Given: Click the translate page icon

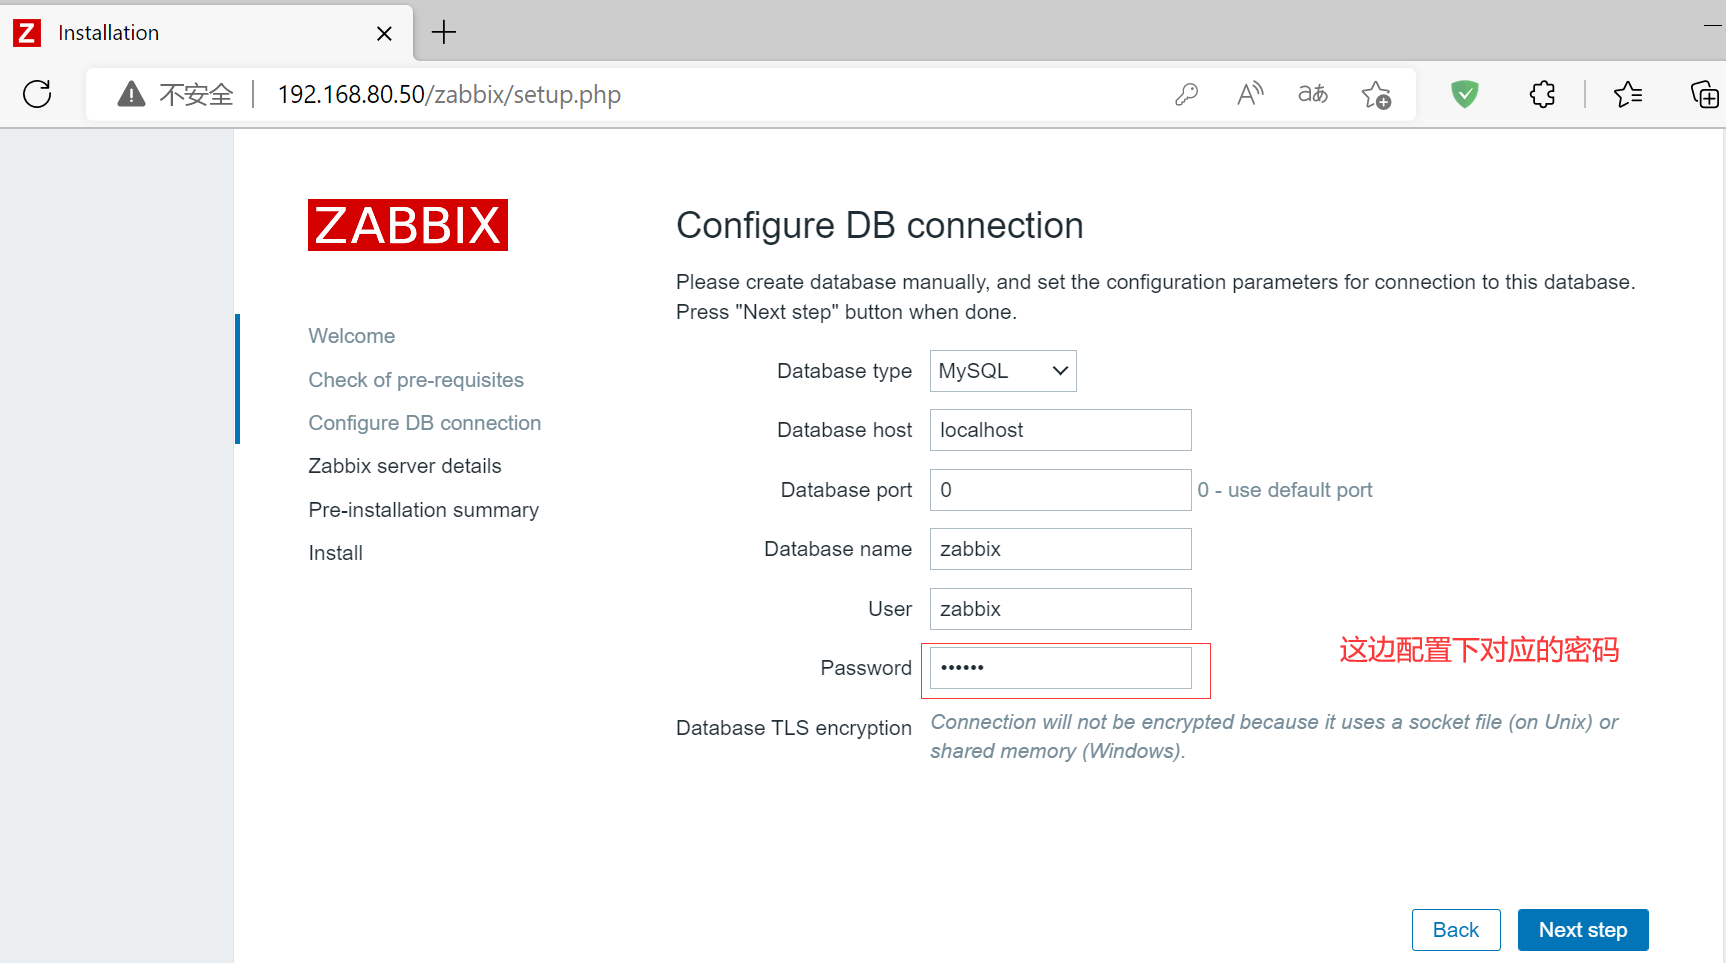Looking at the screenshot, I should click(1313, 94).
